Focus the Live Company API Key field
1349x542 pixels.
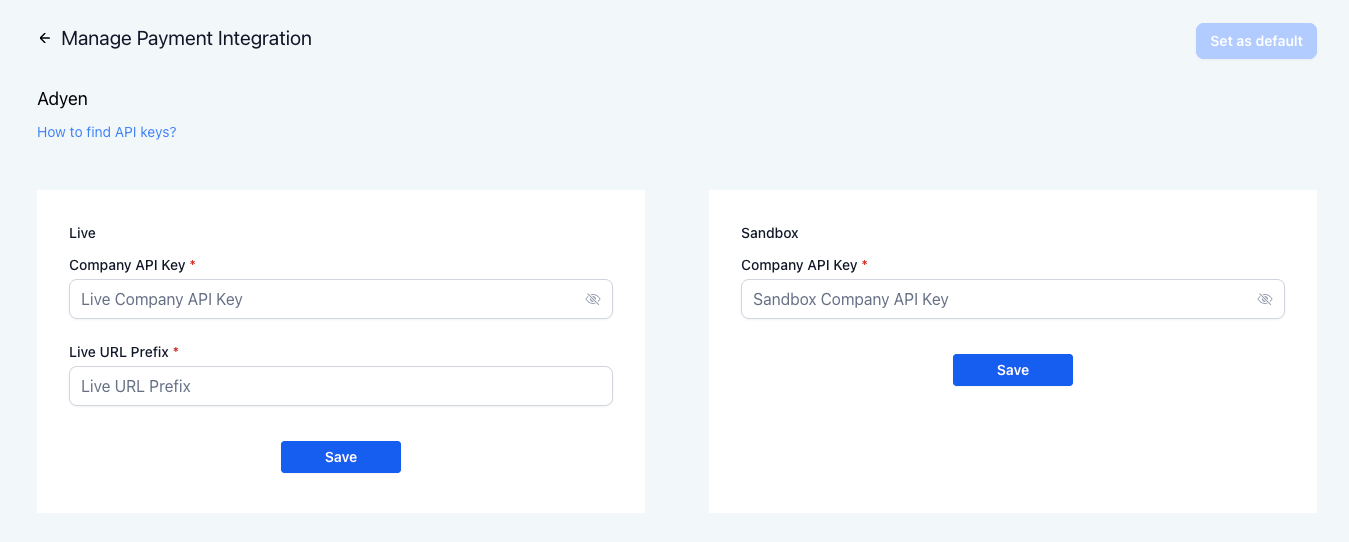(x=341, y=299)
